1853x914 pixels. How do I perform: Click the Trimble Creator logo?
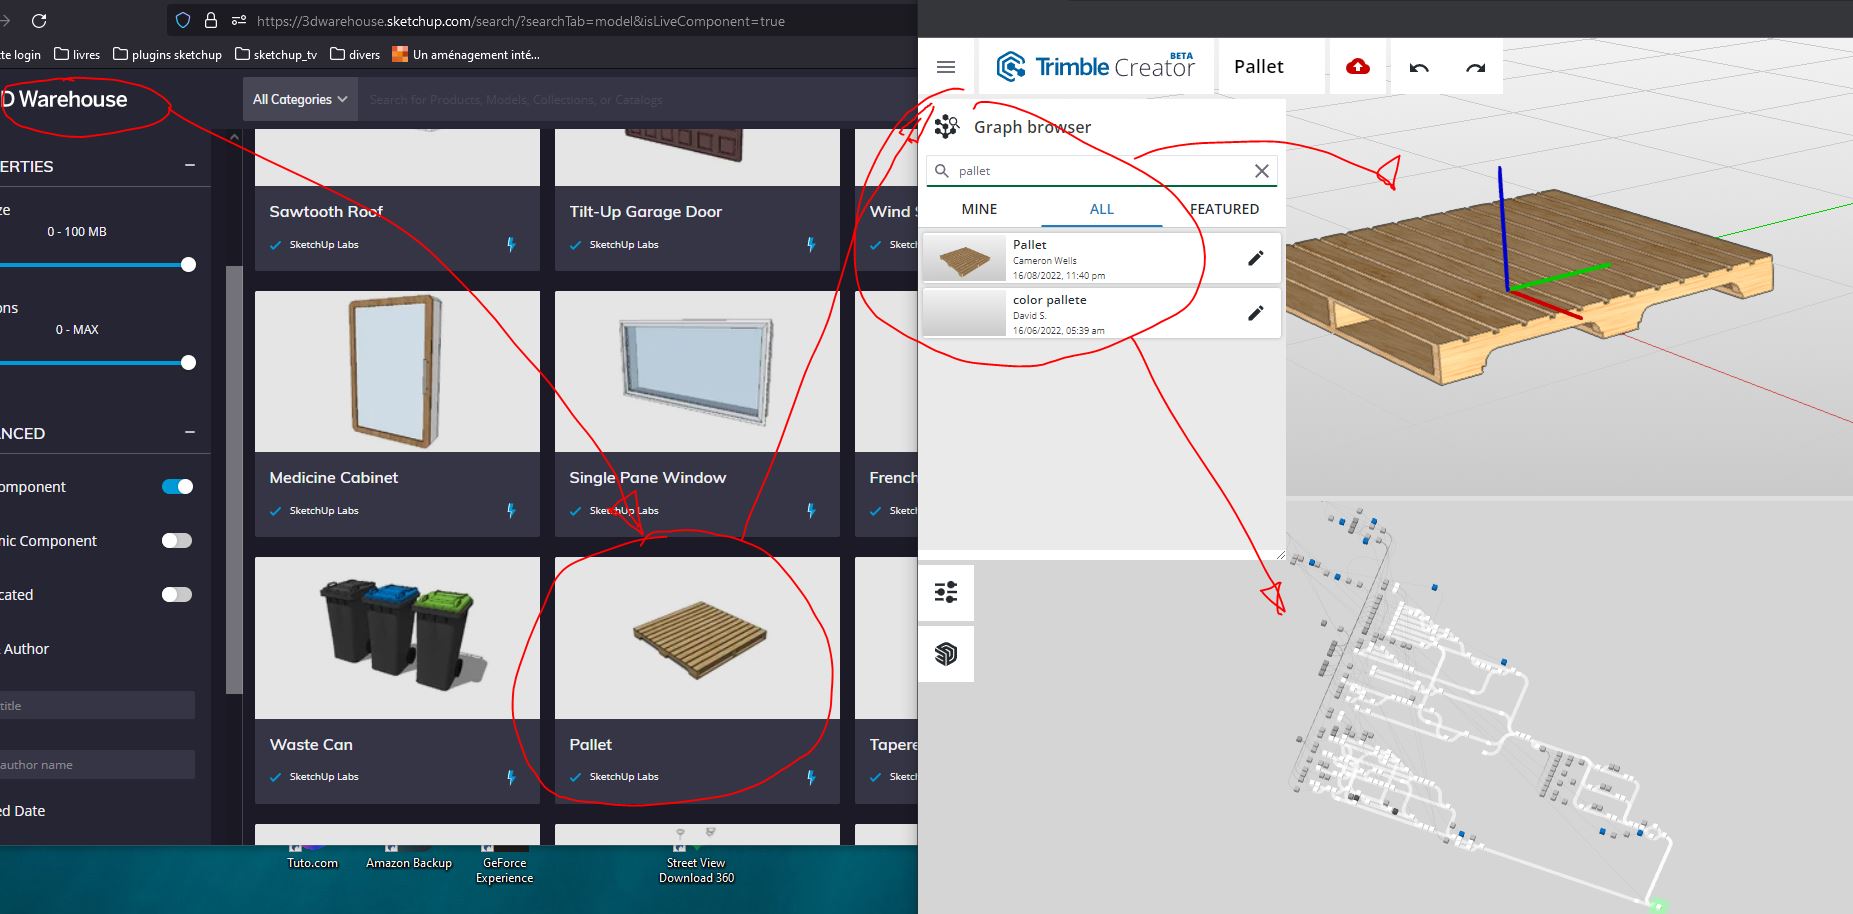point(1095,67)
